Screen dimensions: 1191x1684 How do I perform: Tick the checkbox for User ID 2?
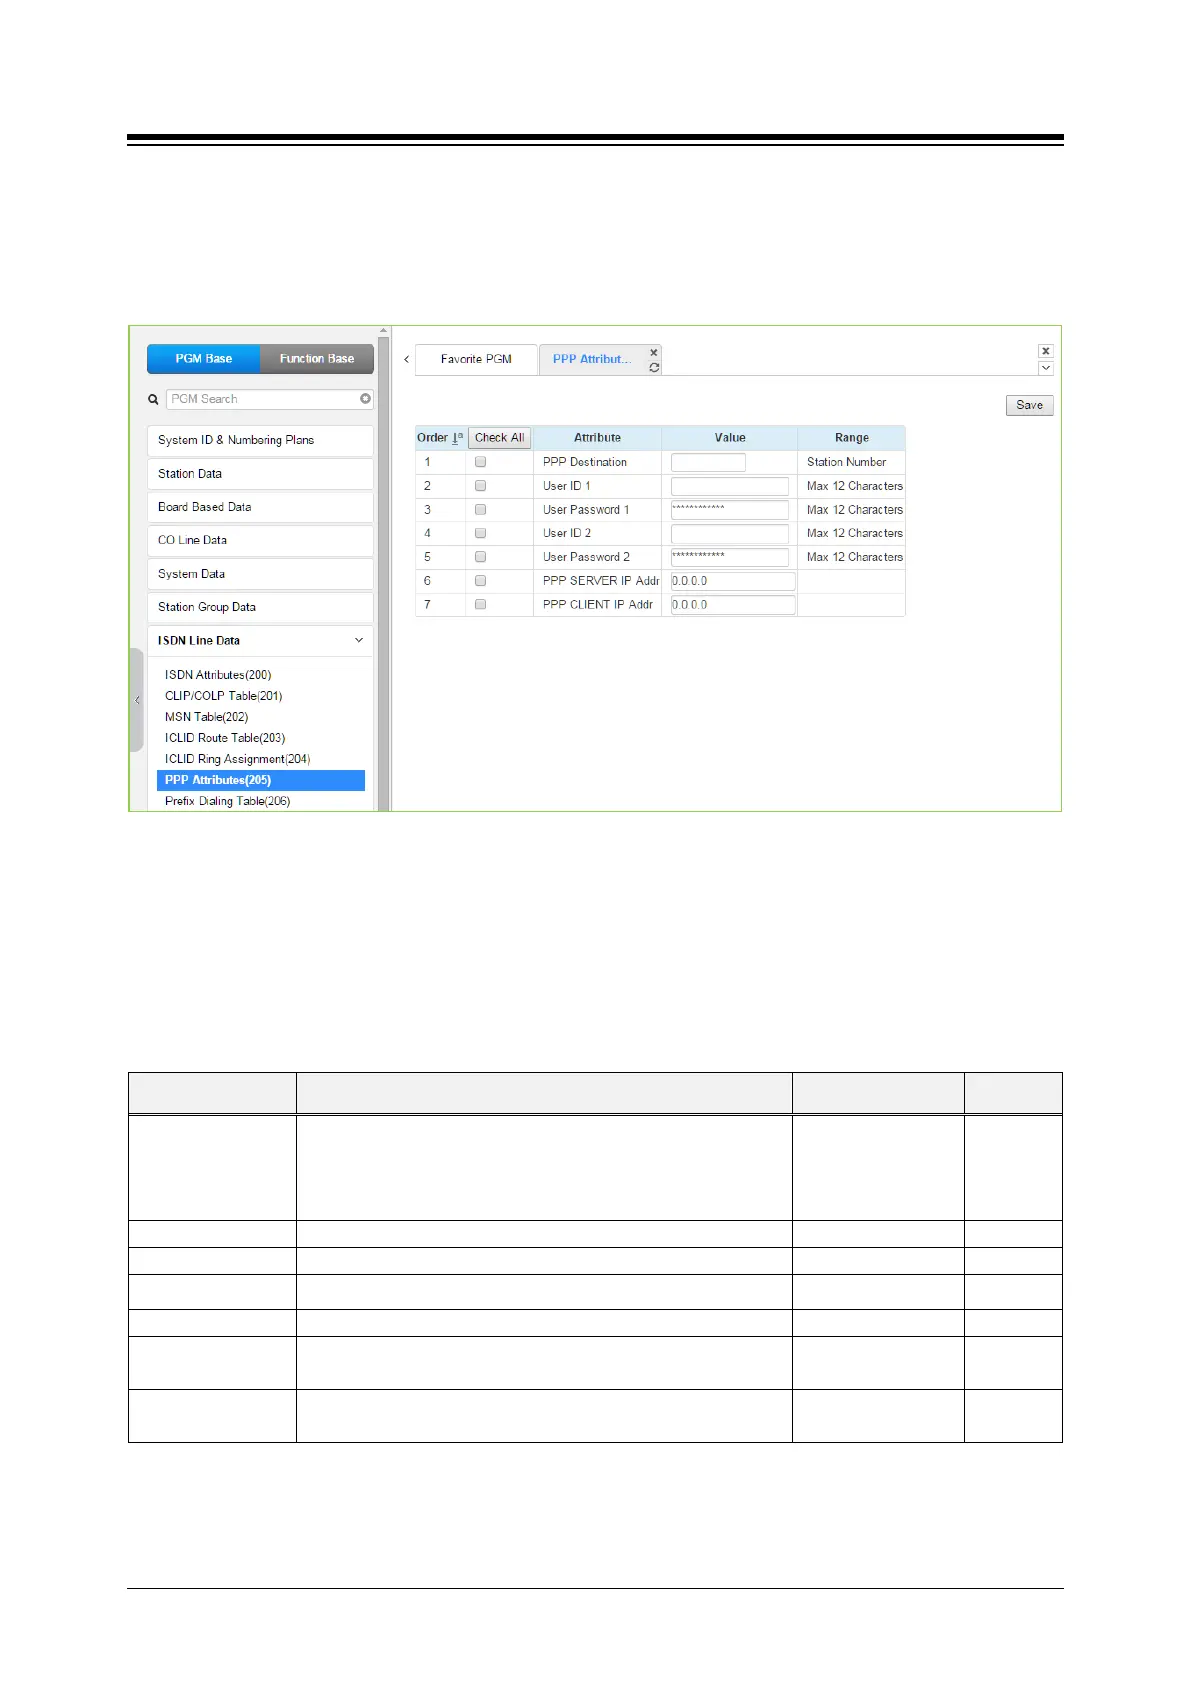pos(481,533)
